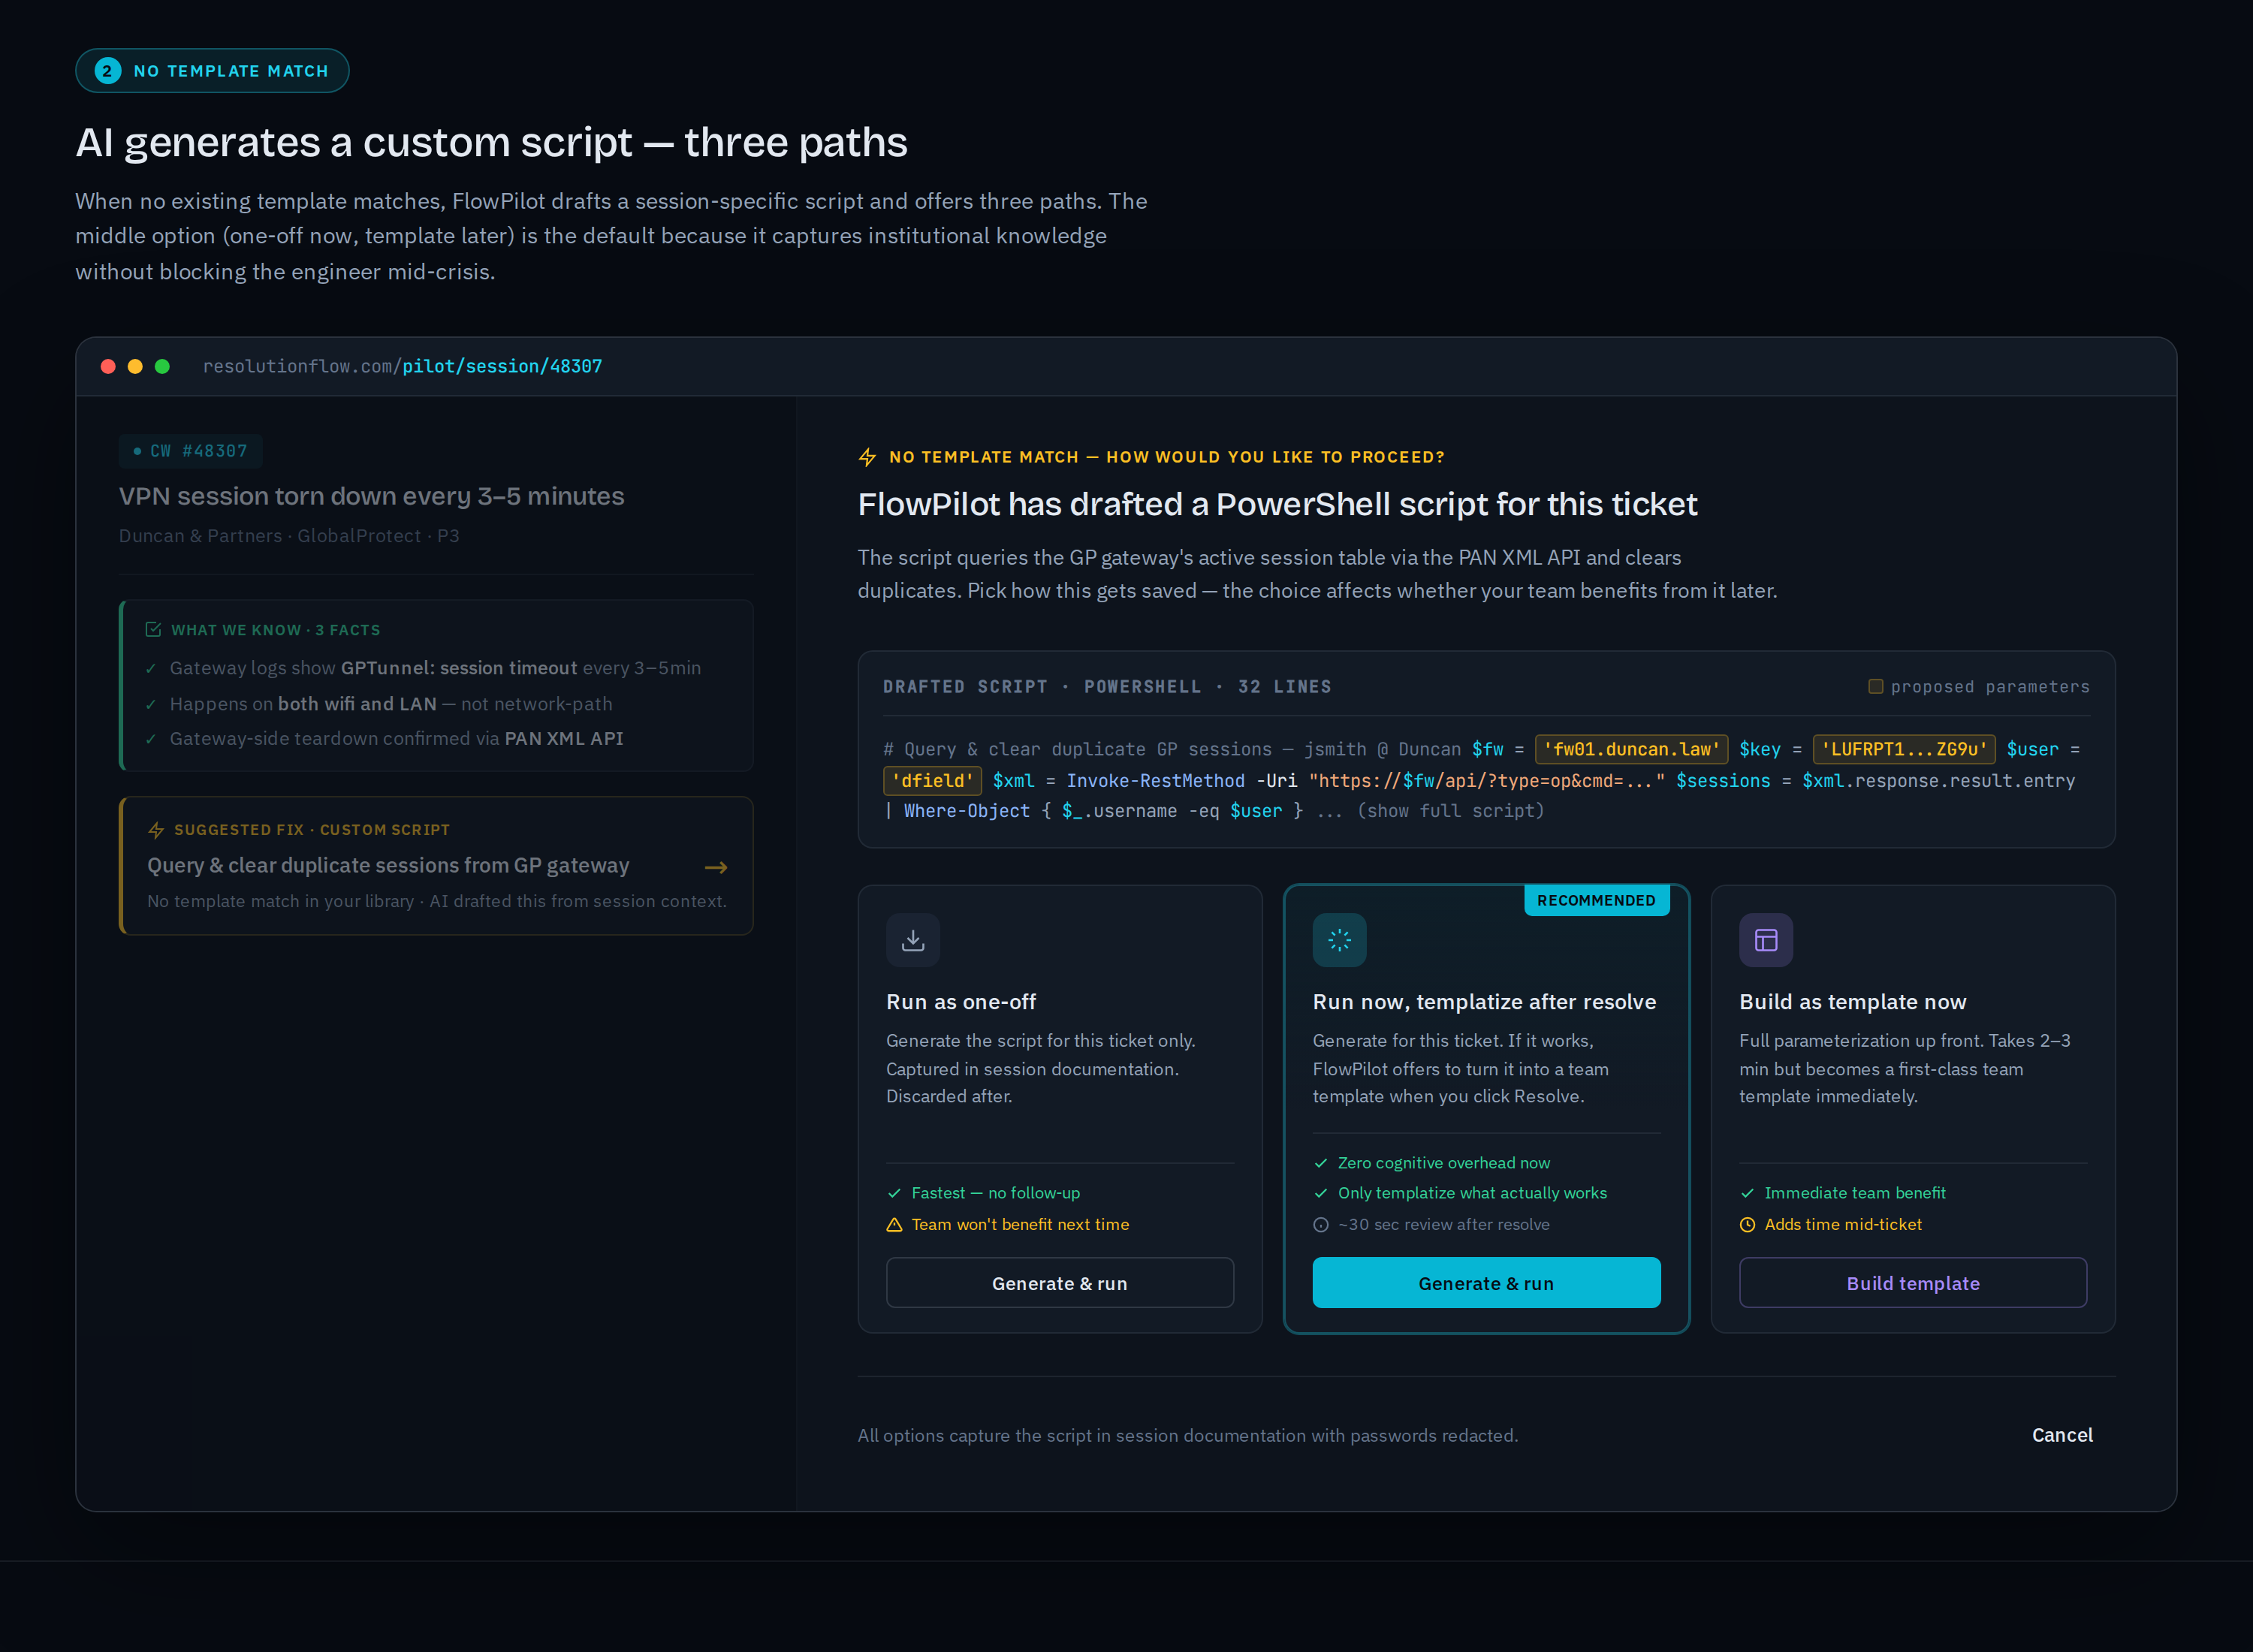This screenshot has width=2253, height=1652.
Task: Click the checklist icon beside What We Know
Action: coord(153,629)
